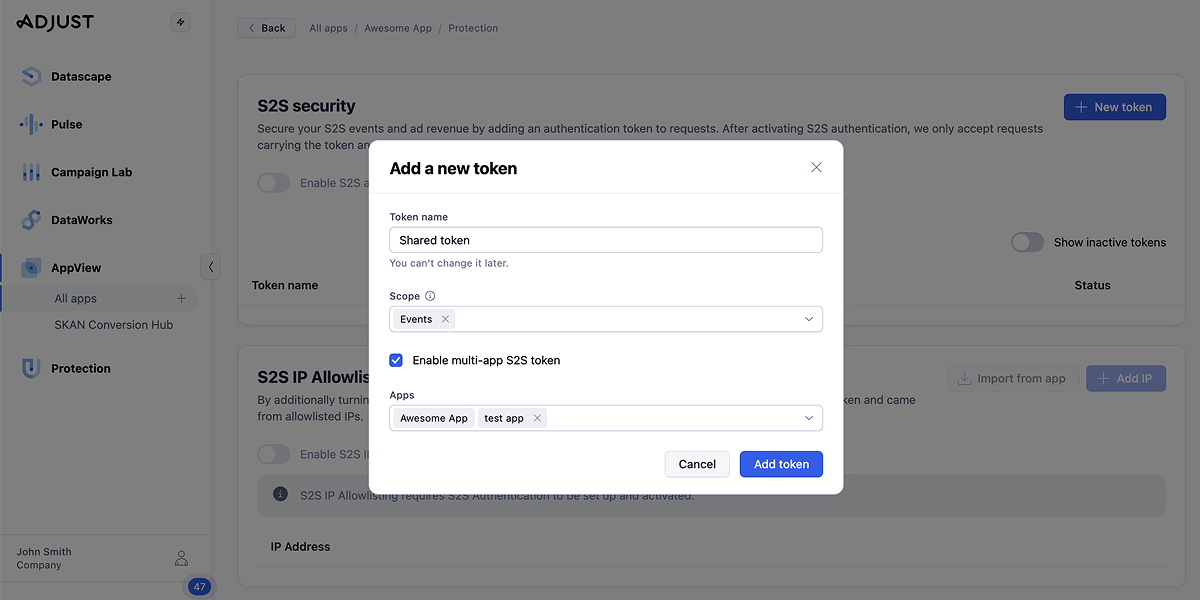Expand the Apps dropdown arrow

point(809,418)
